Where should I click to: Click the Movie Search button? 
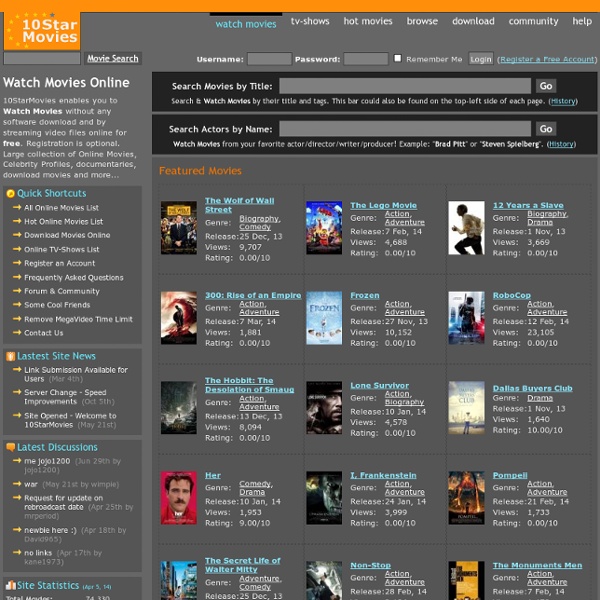tap(112, 59)
